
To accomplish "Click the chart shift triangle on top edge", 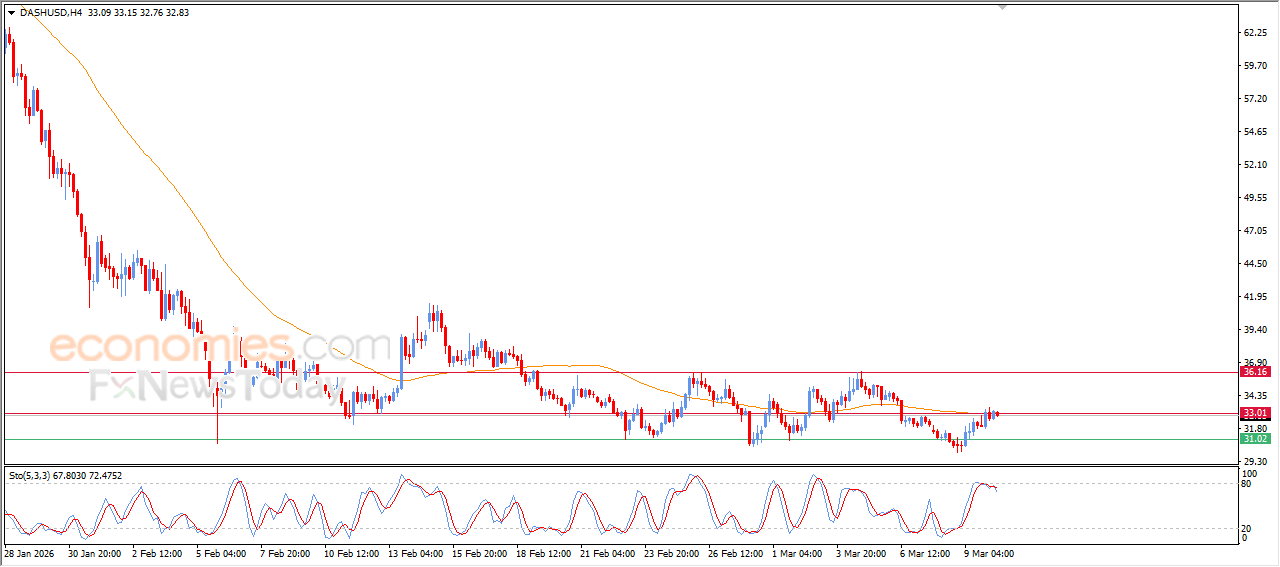I will click(x=1003, y=7).
